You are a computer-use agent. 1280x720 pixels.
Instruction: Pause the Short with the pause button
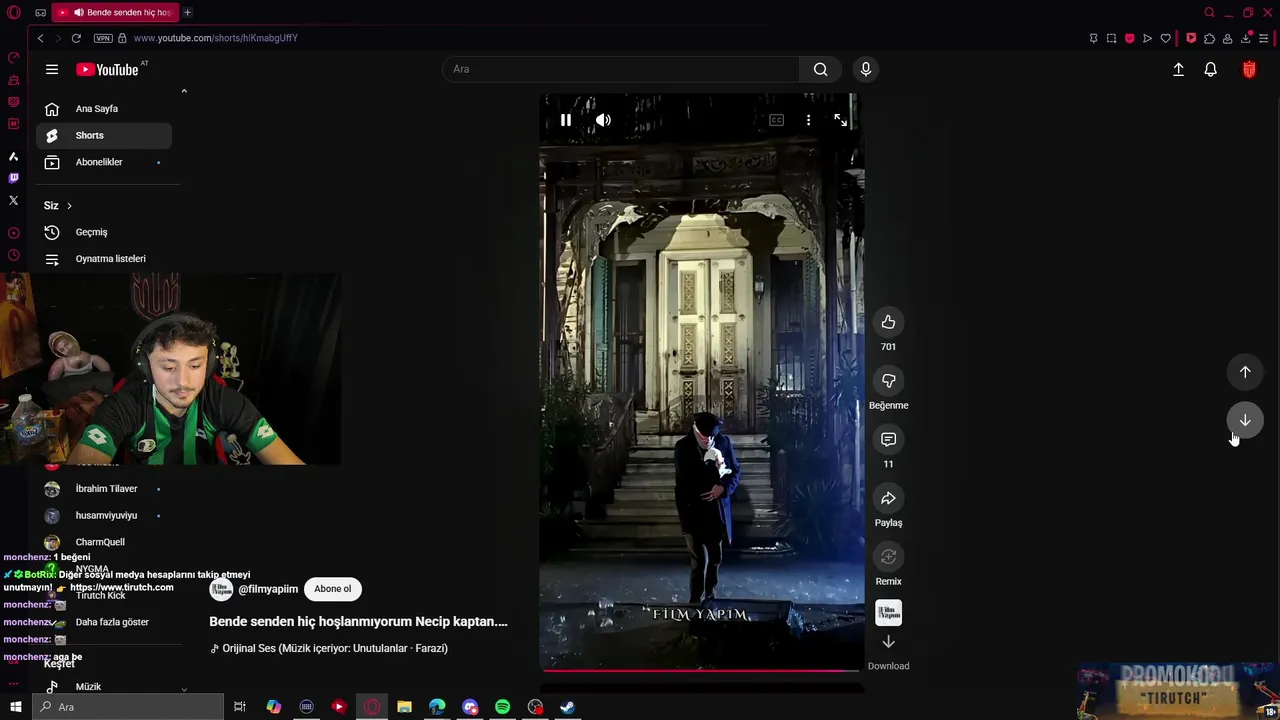[x=566, y=120]
